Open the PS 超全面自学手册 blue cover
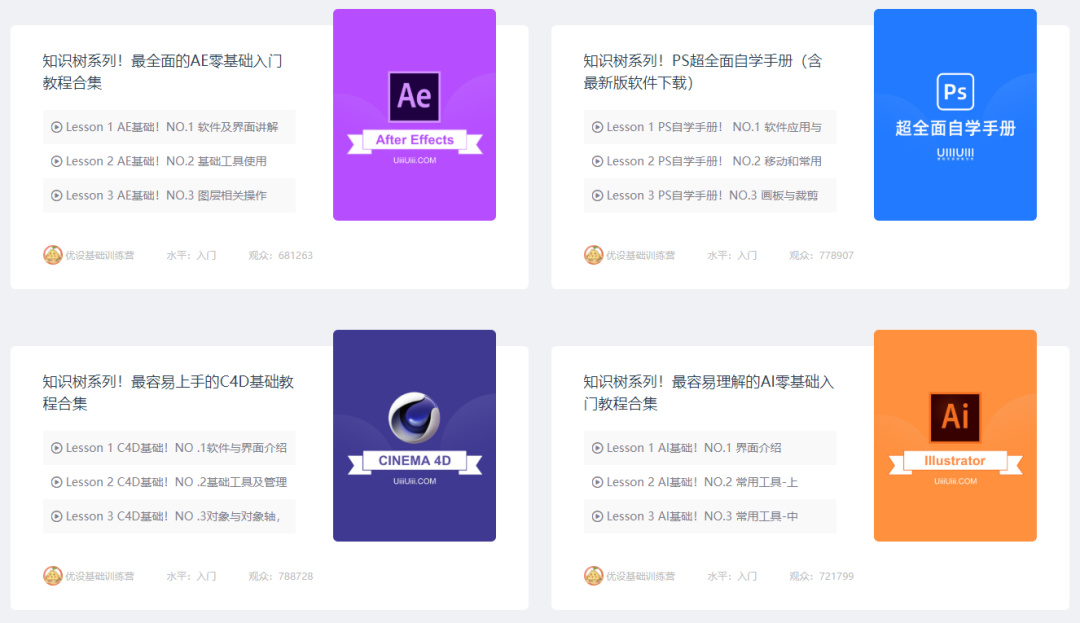Viewport: 1080px width, 623px height. 955,114
